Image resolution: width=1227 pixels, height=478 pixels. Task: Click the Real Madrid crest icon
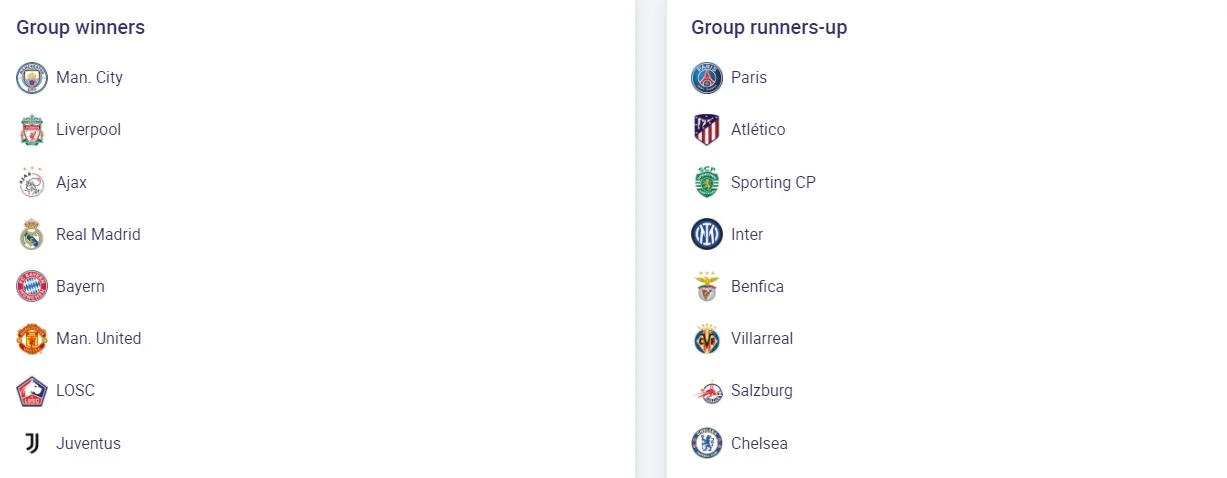(32, 235)
